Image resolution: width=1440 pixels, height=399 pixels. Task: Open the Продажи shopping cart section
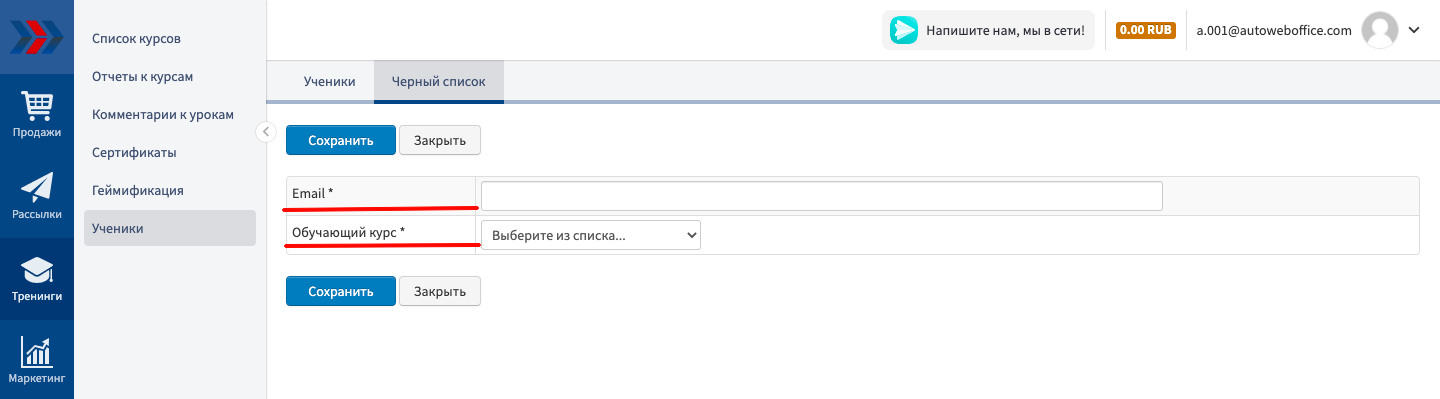tap(37, 114)
